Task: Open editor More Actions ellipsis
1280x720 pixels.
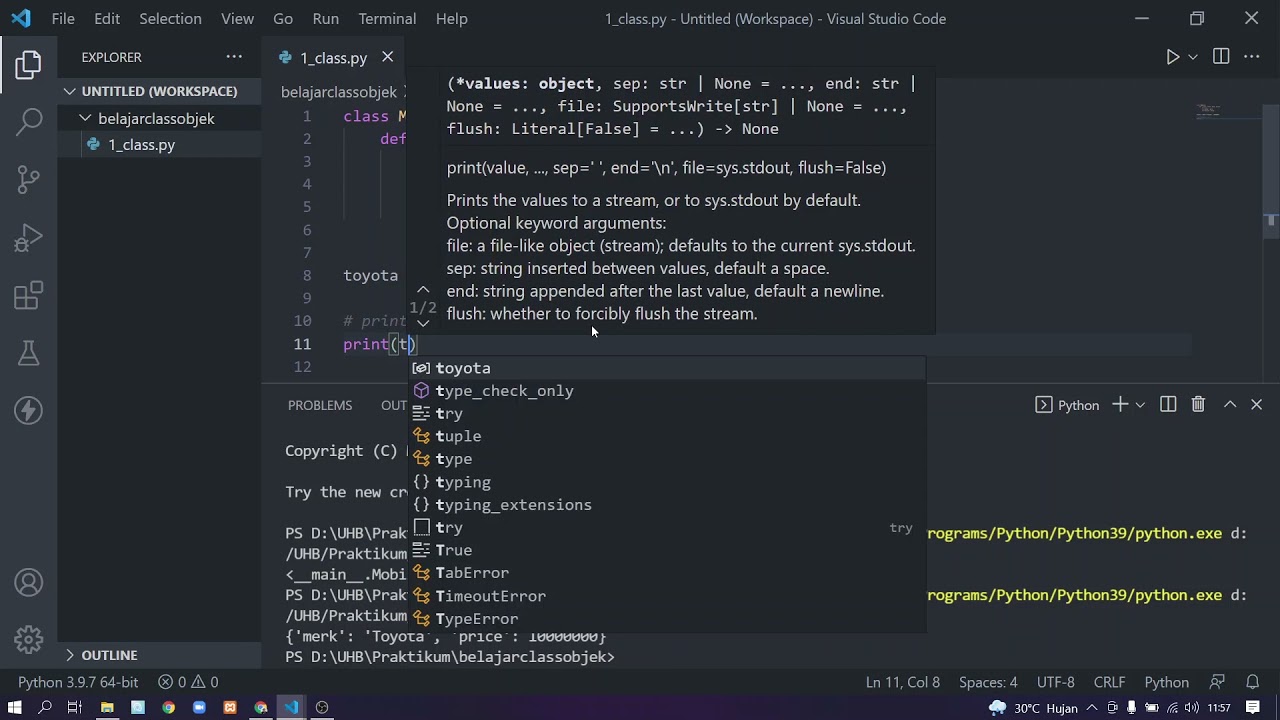Action: [1252, 57]
